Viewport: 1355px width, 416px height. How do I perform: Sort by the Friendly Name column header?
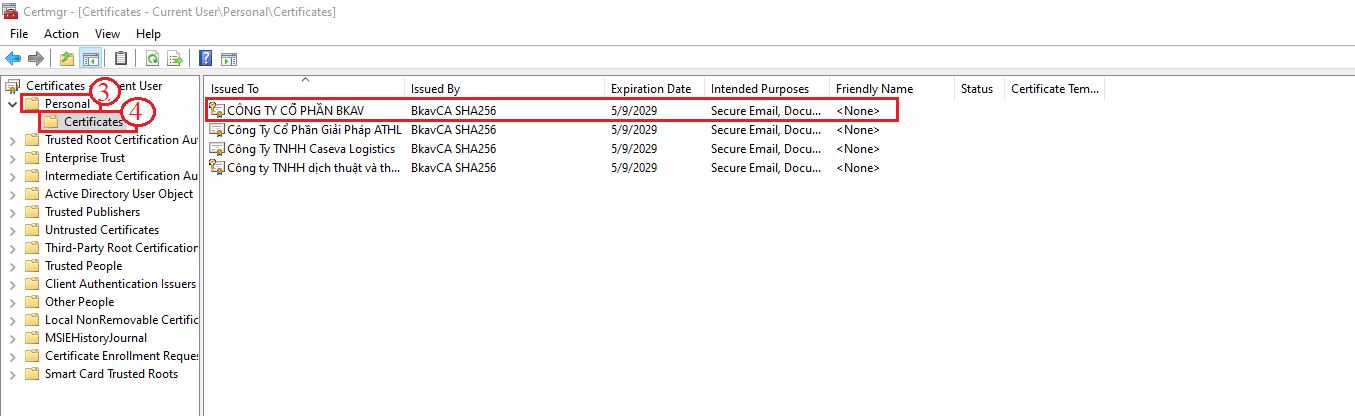(x=892, y=89)
